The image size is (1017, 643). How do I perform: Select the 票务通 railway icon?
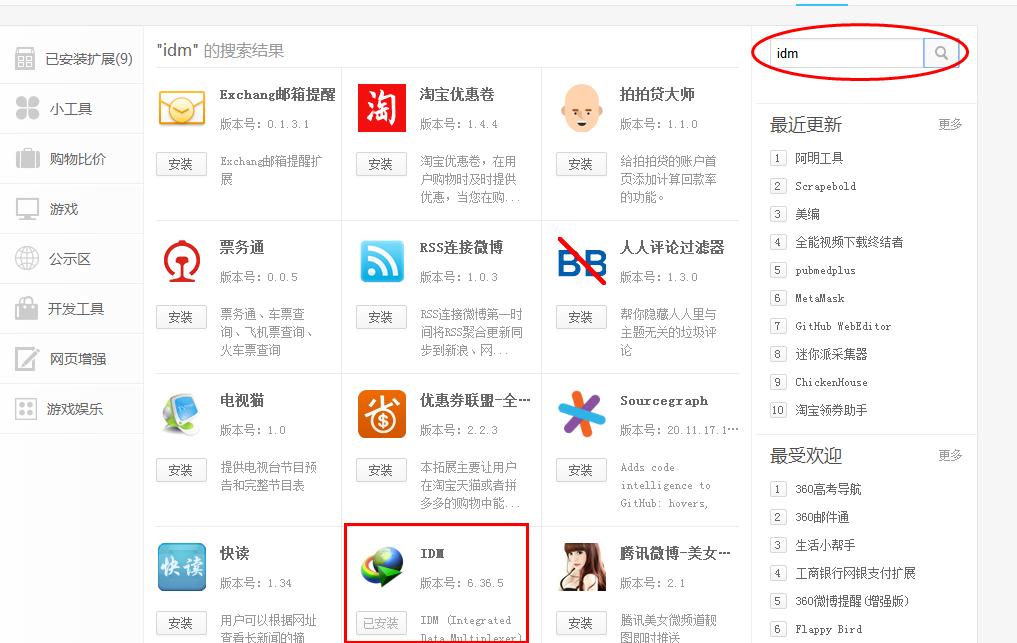[x=181, y=261]
